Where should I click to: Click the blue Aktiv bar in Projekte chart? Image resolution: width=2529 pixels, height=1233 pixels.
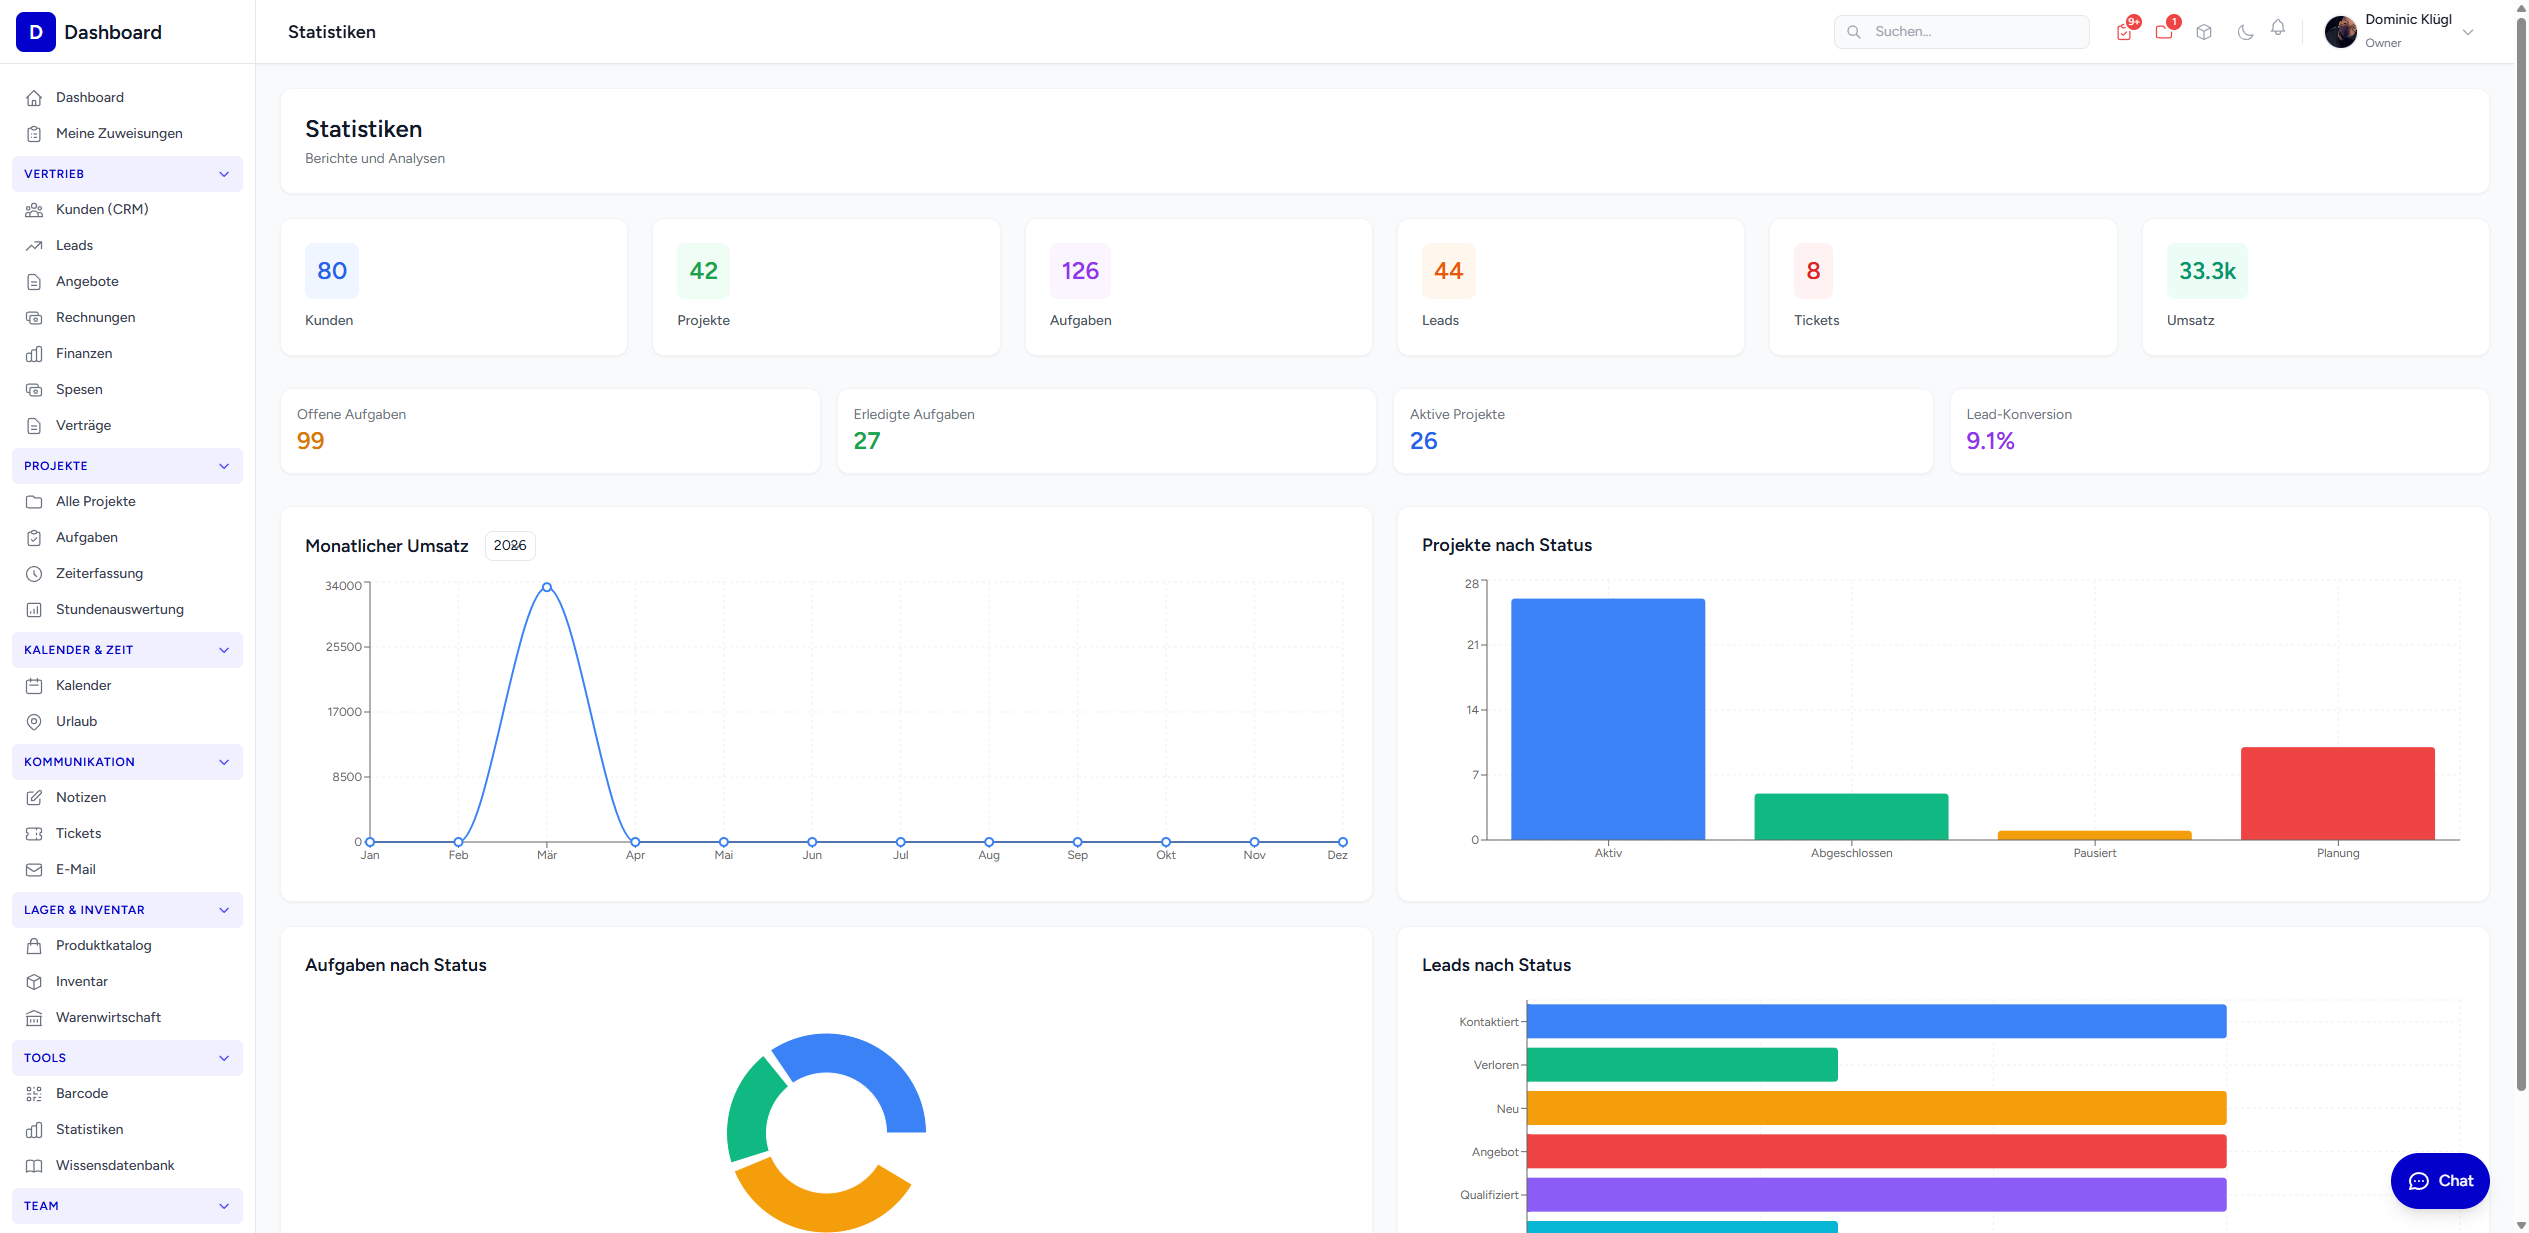point(1608,719)
